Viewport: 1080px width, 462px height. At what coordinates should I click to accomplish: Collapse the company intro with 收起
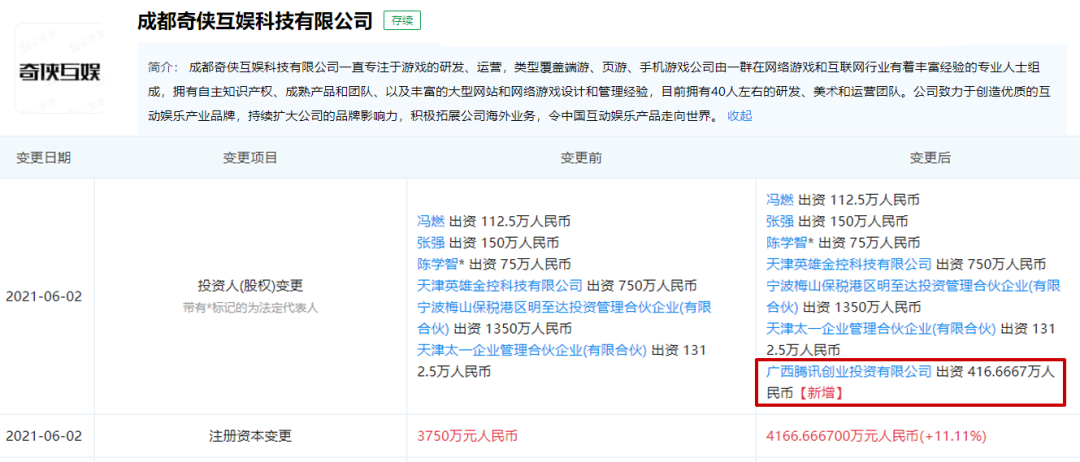(x=740, y=116)
